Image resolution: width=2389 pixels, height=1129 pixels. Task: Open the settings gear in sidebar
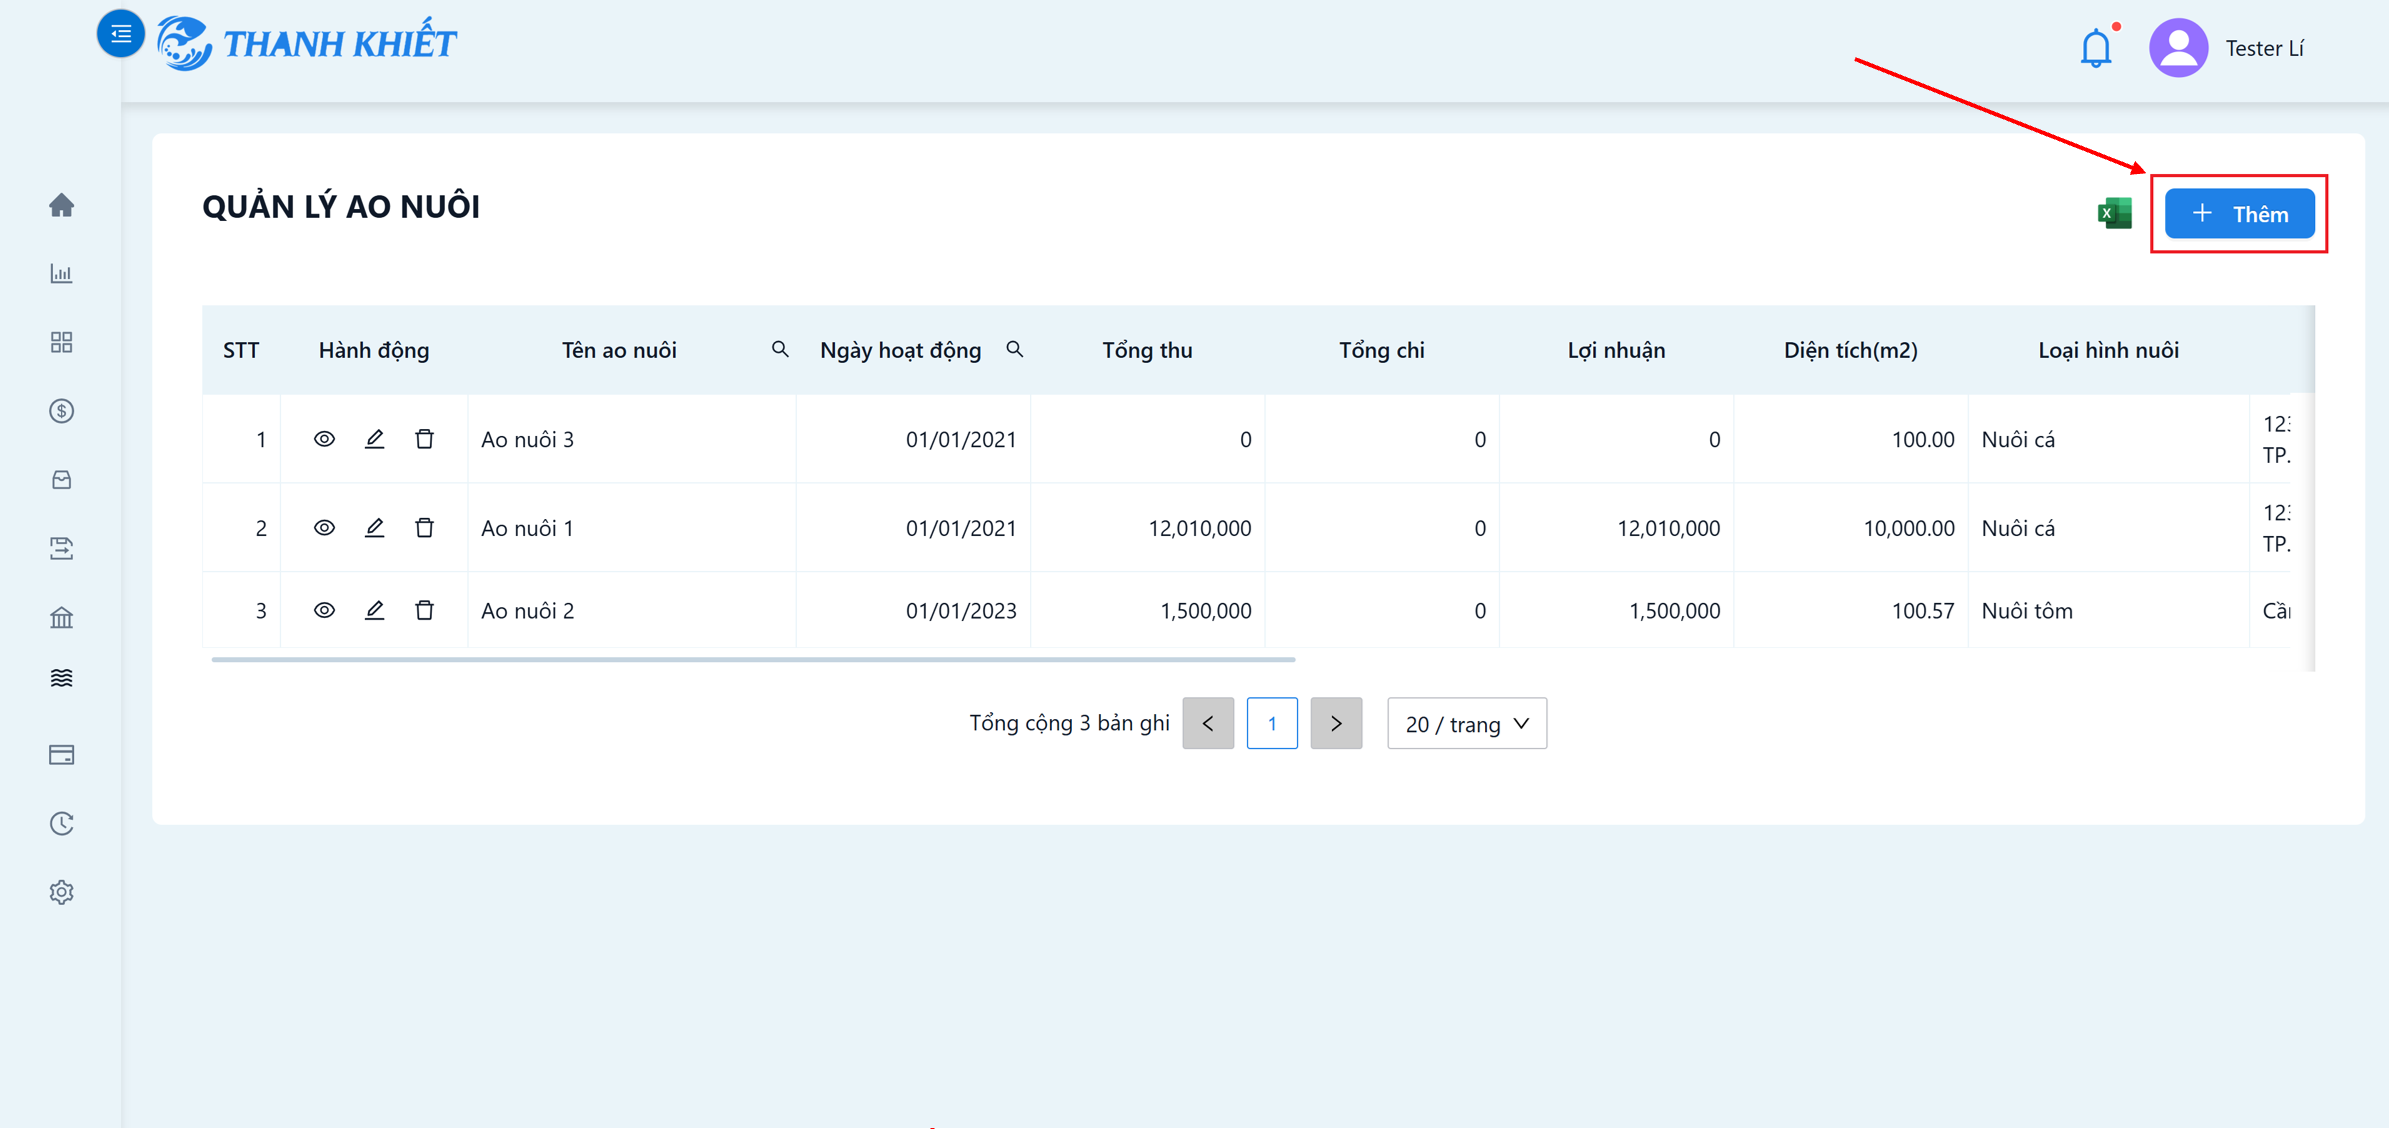[x=62, y=892]
